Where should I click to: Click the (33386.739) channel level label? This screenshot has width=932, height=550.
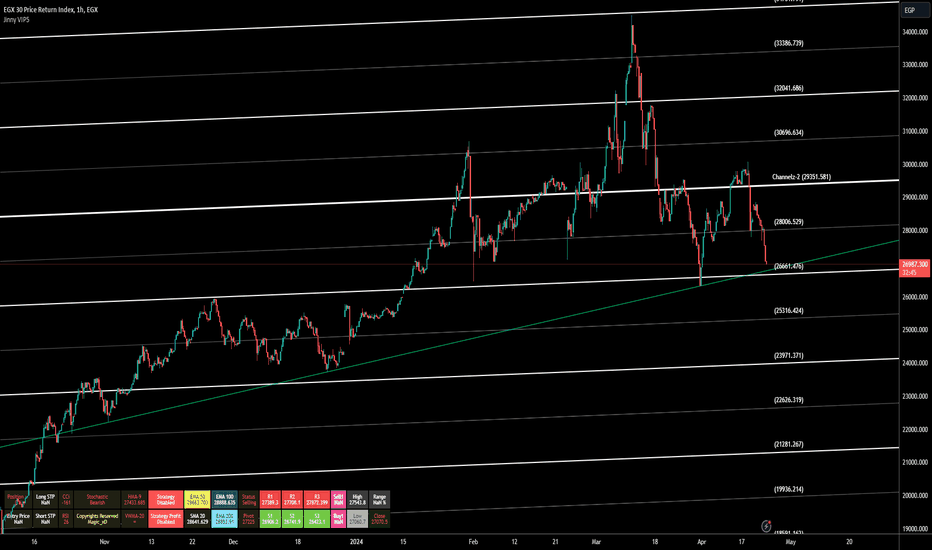tap(788, 43)
